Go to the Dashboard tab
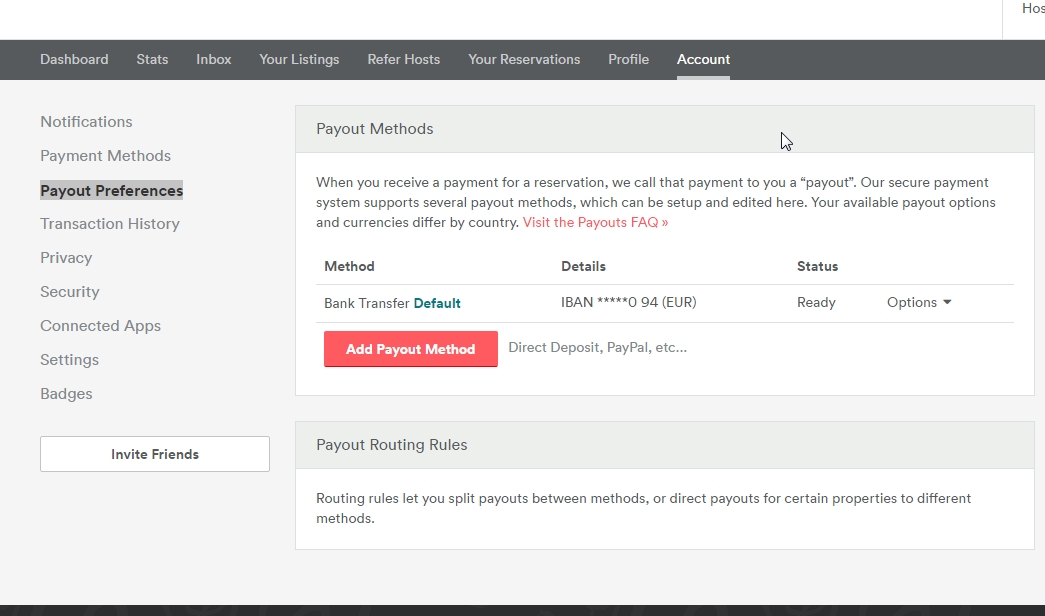The width and height of the screenshot is (1045, 616). tap(74, 60)
